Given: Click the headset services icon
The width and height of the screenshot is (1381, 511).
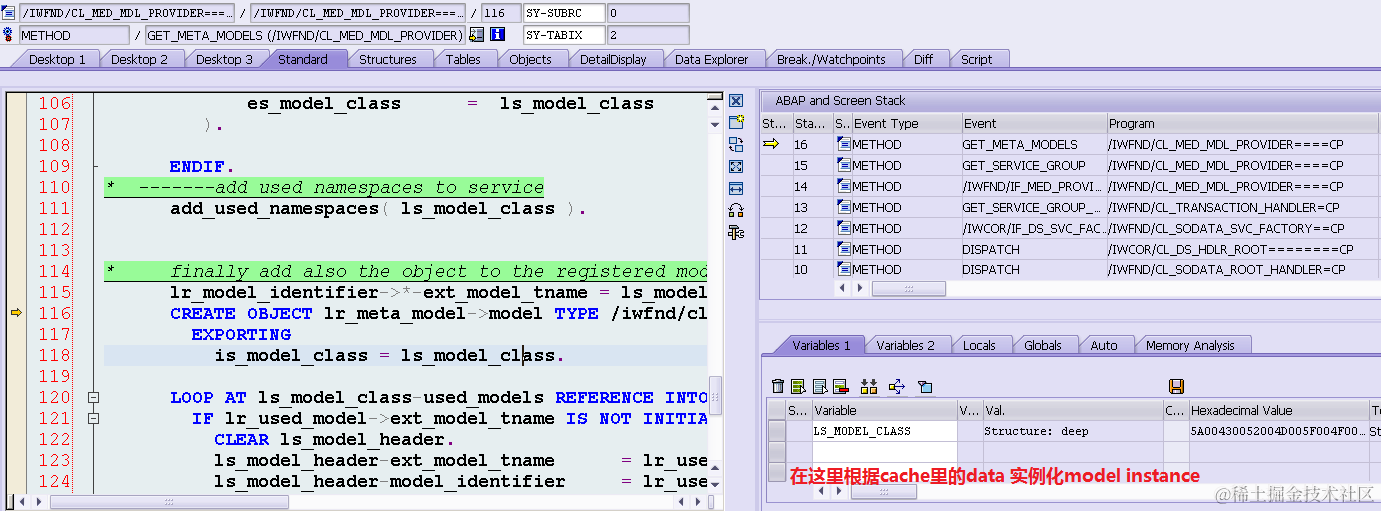Looking at the screenshot, I should (736, 211).
